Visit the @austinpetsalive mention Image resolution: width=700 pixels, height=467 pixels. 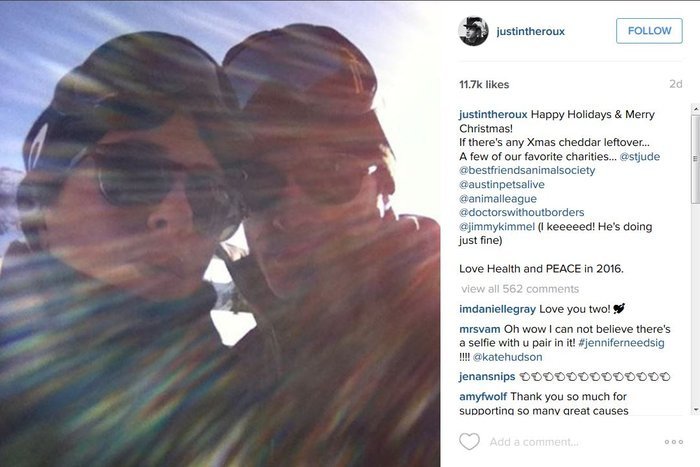point(502,184)
